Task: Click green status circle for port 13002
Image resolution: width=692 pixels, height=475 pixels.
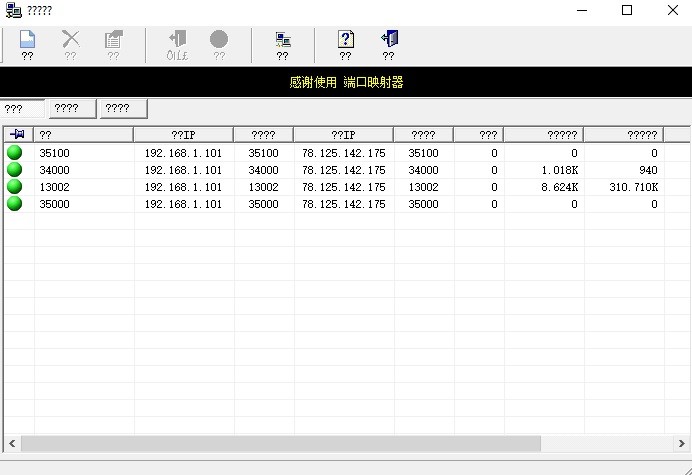Action: pyautogui.click(x=15, y=187)
